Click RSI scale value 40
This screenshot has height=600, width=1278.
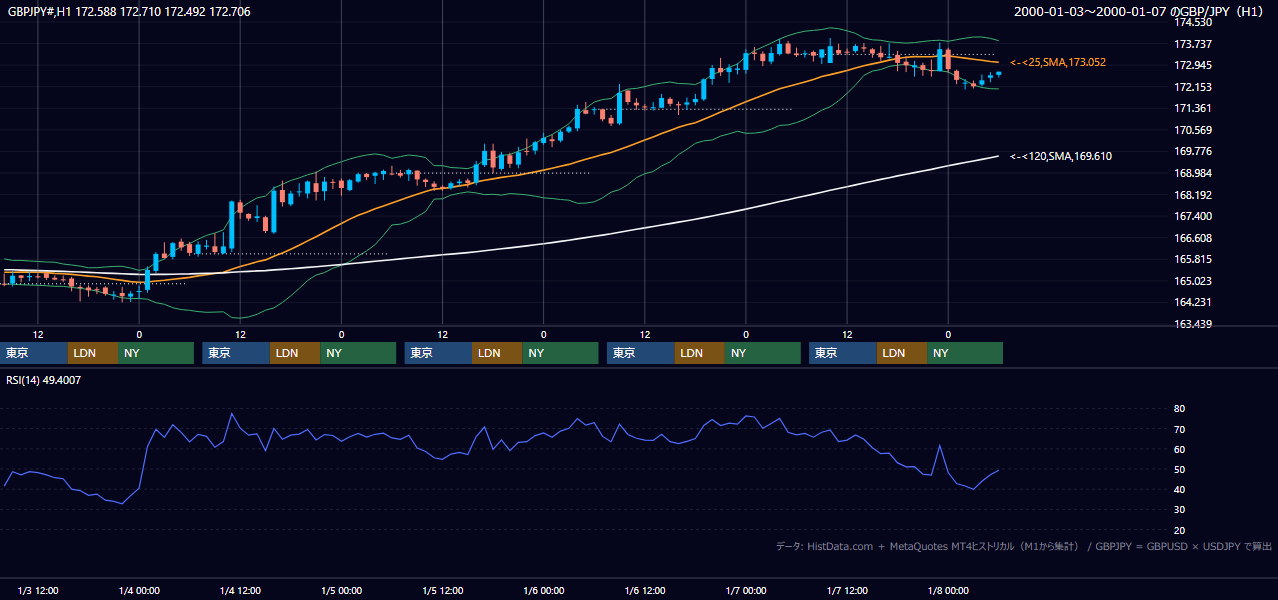point(1179,489)
